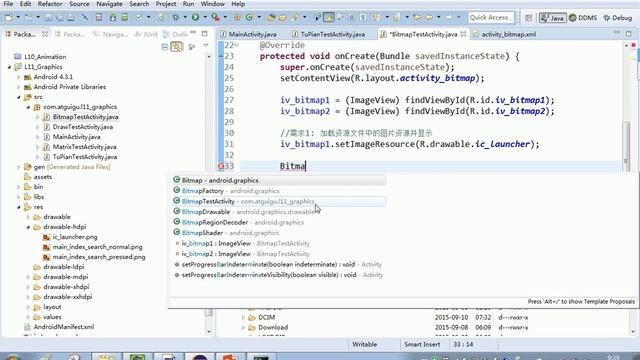Open the File menu

[x=8, y=4]
